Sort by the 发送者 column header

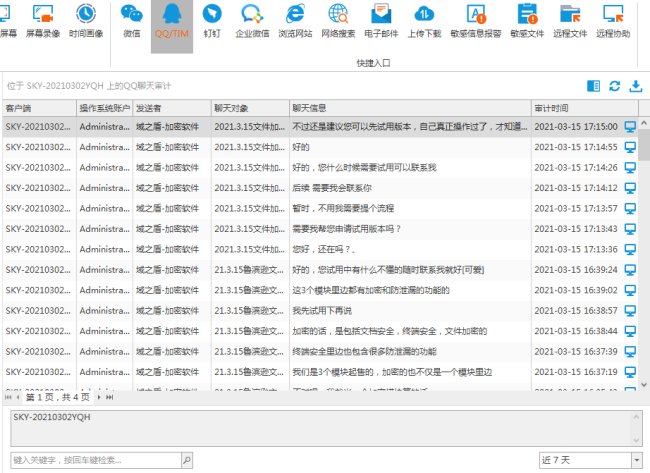pyautogui.click(x=172, y=108)
